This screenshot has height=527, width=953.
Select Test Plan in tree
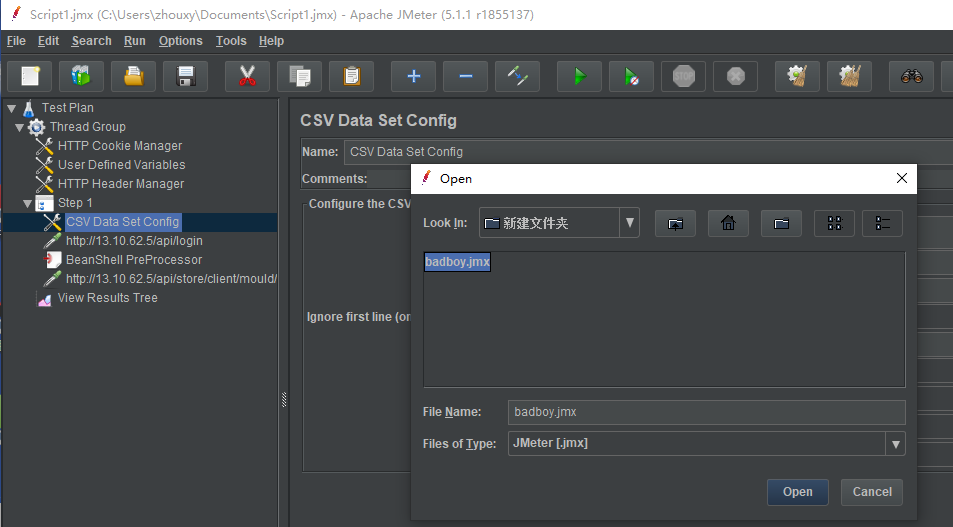point(67,108)
